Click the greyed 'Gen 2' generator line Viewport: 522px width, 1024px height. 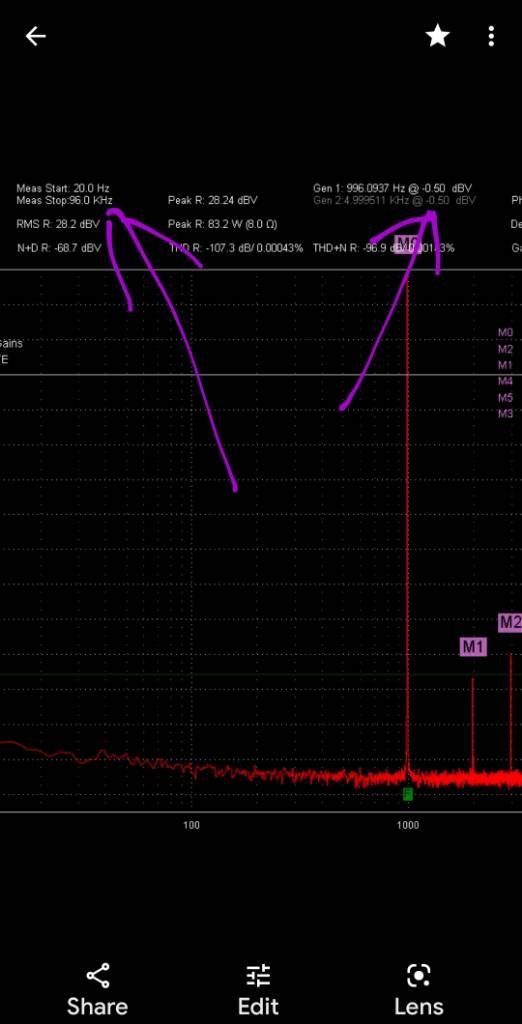coord(394,200)
